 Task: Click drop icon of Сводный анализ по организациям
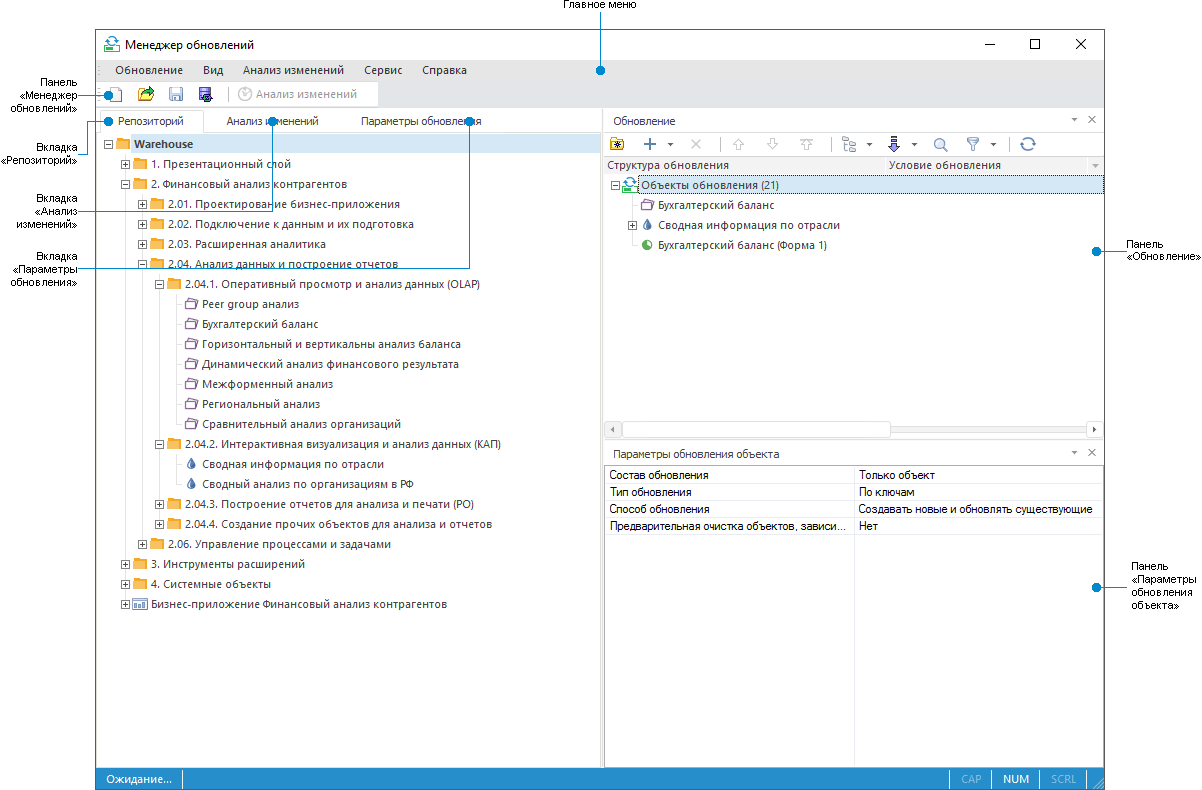coord(192,484)
